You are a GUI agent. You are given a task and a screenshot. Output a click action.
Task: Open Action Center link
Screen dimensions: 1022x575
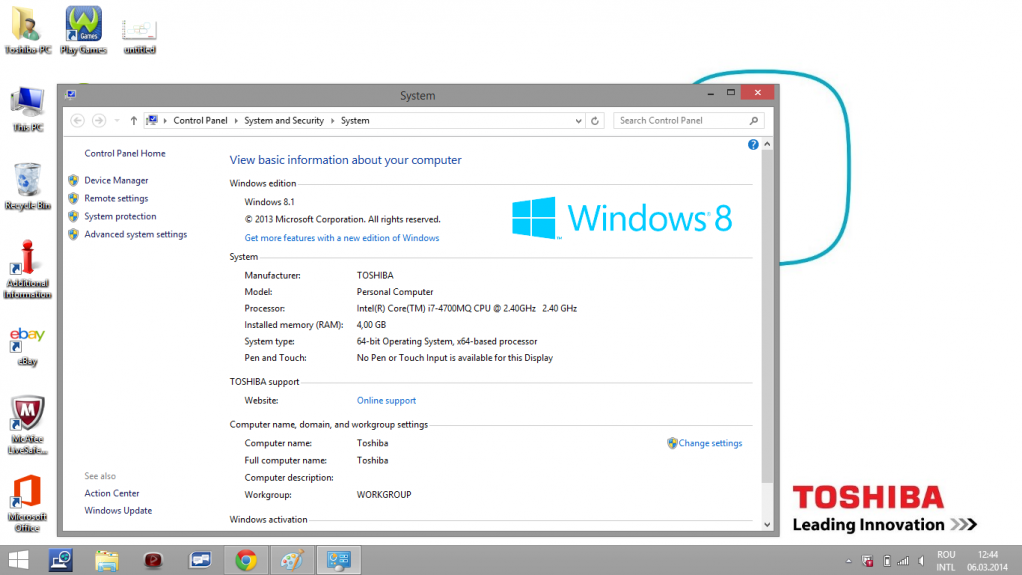(111, 494)
